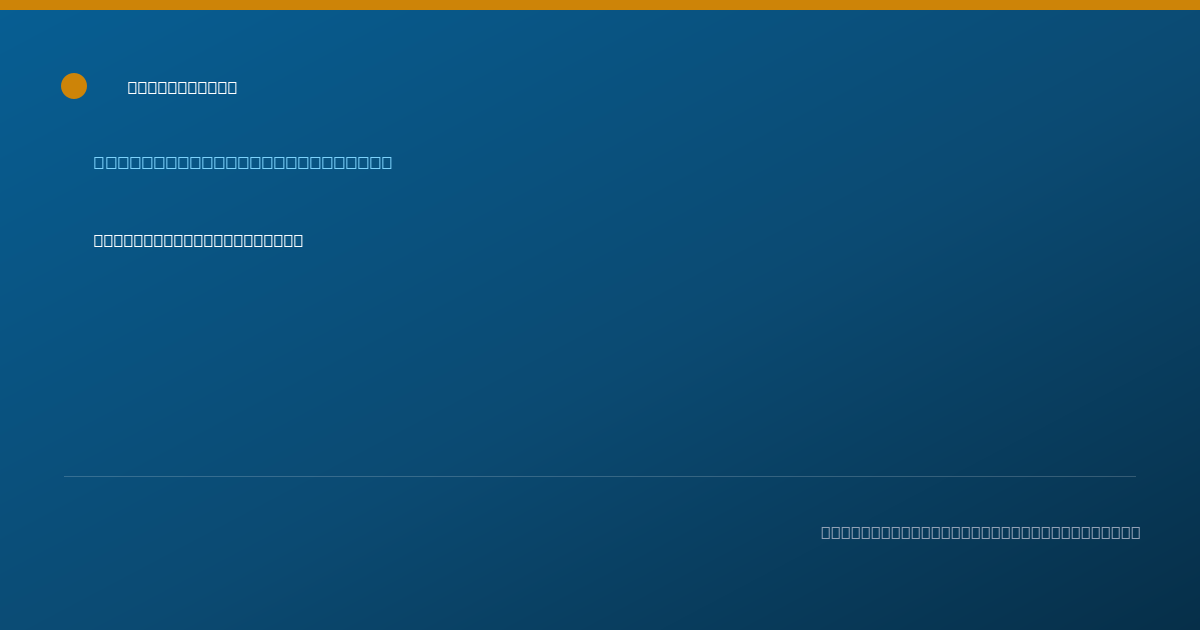The height and width of the screenshot is (630, 1200).
Task: Click the last character of the header label
Action: click(232, 88)
